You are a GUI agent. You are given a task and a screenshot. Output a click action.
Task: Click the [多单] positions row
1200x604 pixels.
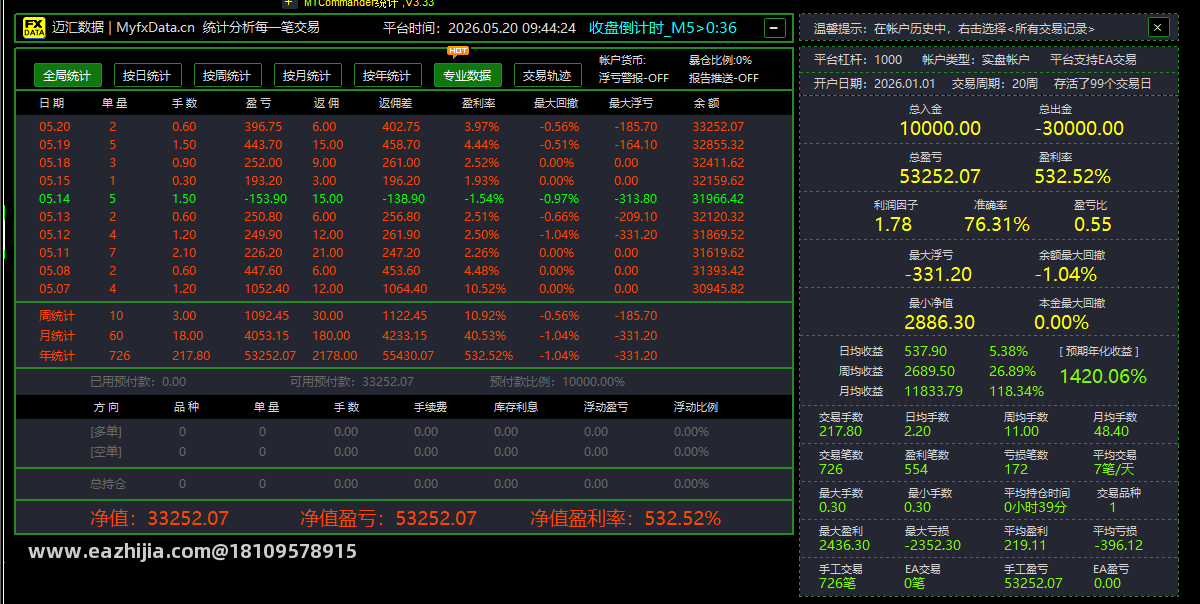click(x=404, y=431)
